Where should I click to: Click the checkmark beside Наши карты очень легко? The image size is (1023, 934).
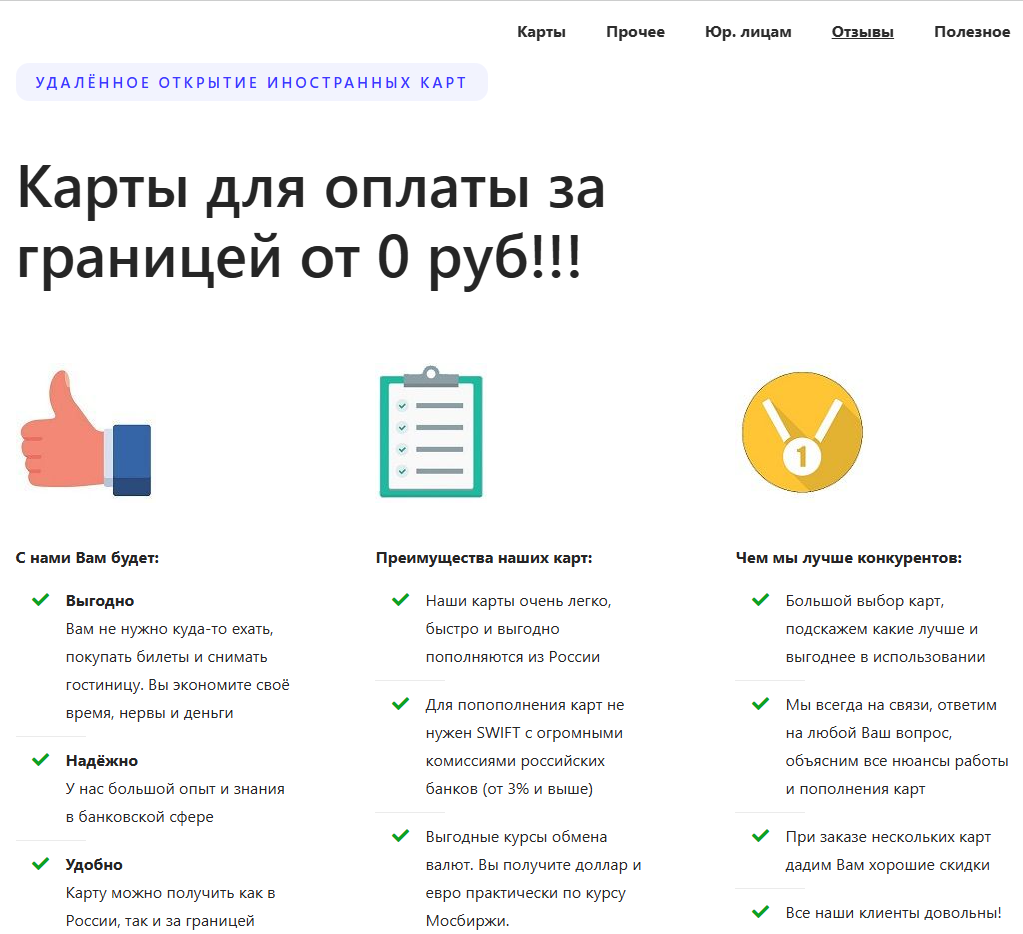tap(401, 599)
